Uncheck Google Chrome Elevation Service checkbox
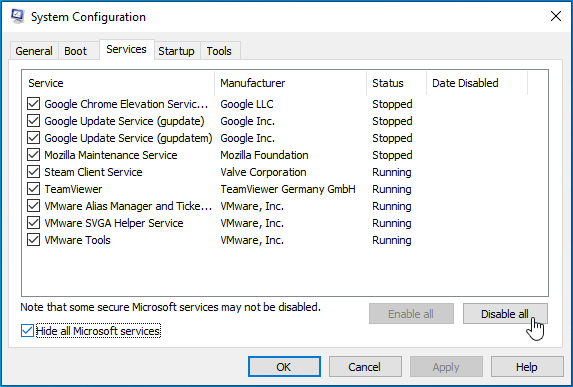 click(x=33, y=104)
